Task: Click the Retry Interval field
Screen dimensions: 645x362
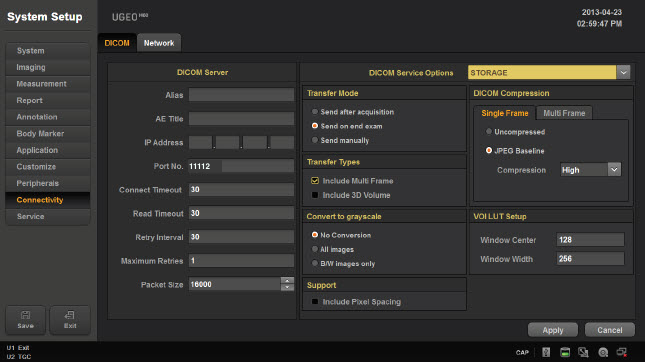Action: pyautogui.click(x=241, y=237)
